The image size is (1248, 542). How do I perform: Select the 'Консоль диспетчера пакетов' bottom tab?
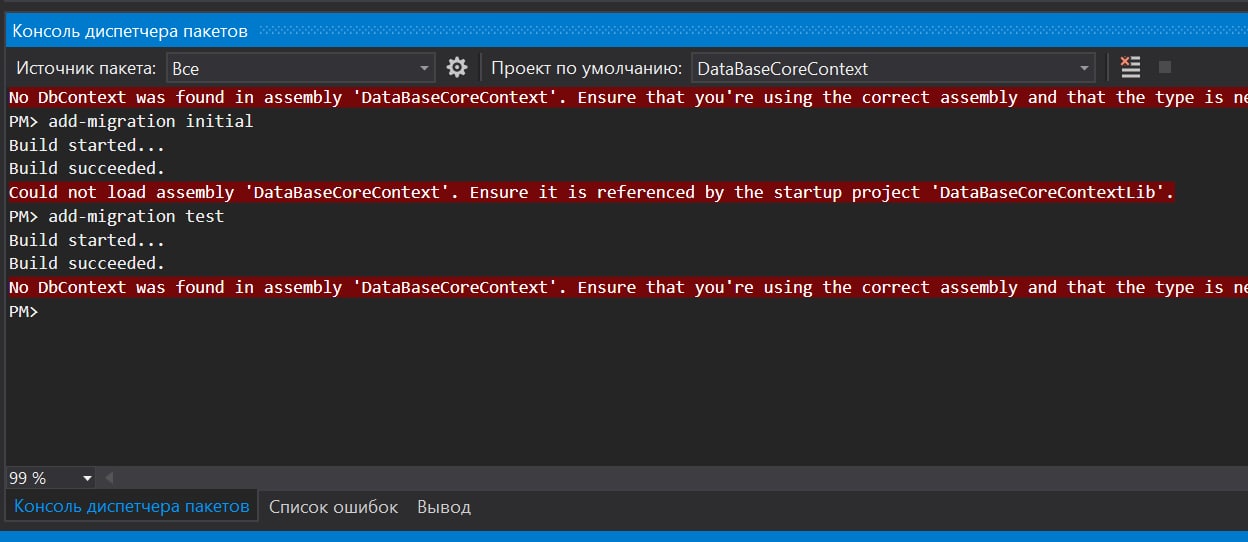coord(131,506)
